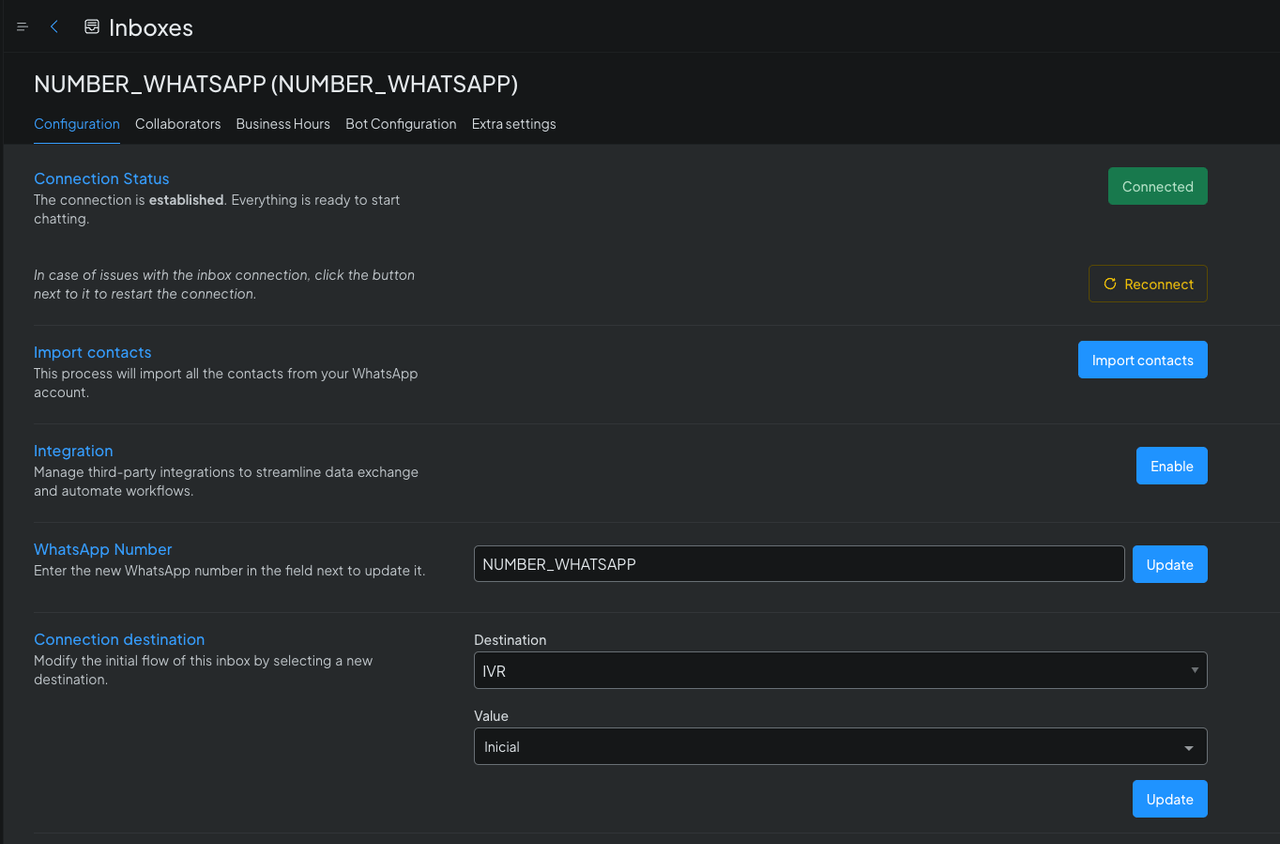The width and height of the screenshot is (1280, 844).
Task: Enable third-party integration
Action: click(1171, 466)
